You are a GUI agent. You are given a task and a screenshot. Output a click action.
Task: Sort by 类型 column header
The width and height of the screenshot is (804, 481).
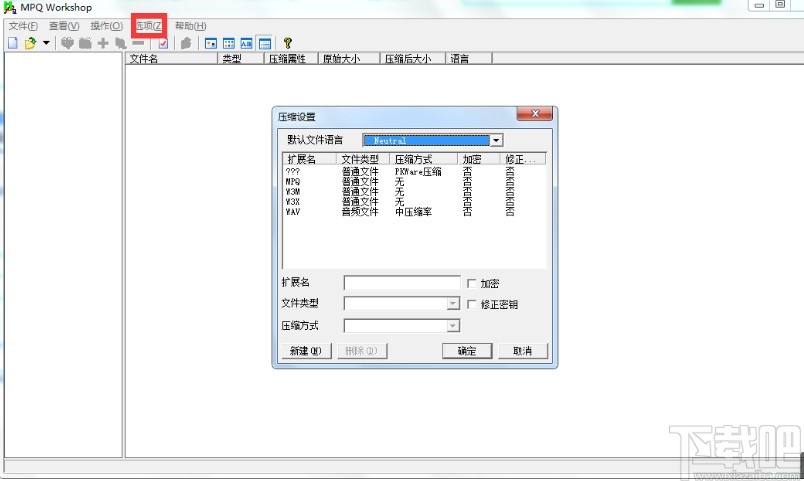coord(241,58)
